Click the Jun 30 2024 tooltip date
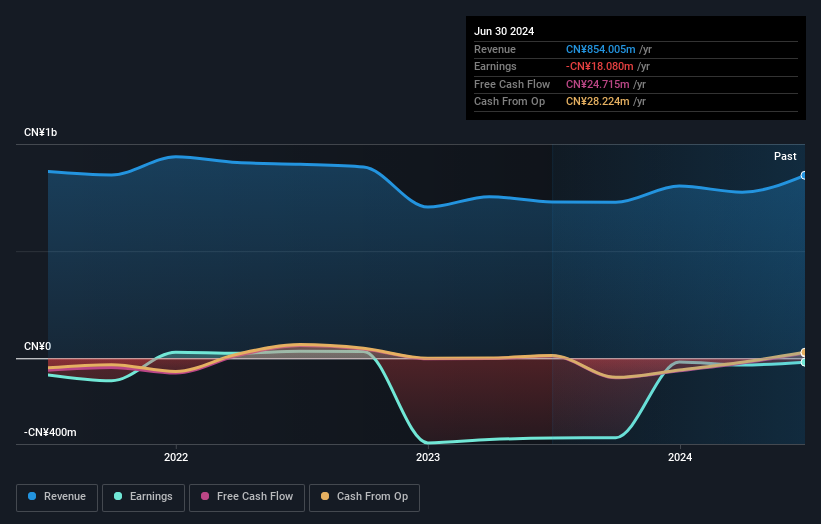This screenshot has height=524, width=821. 504,31
